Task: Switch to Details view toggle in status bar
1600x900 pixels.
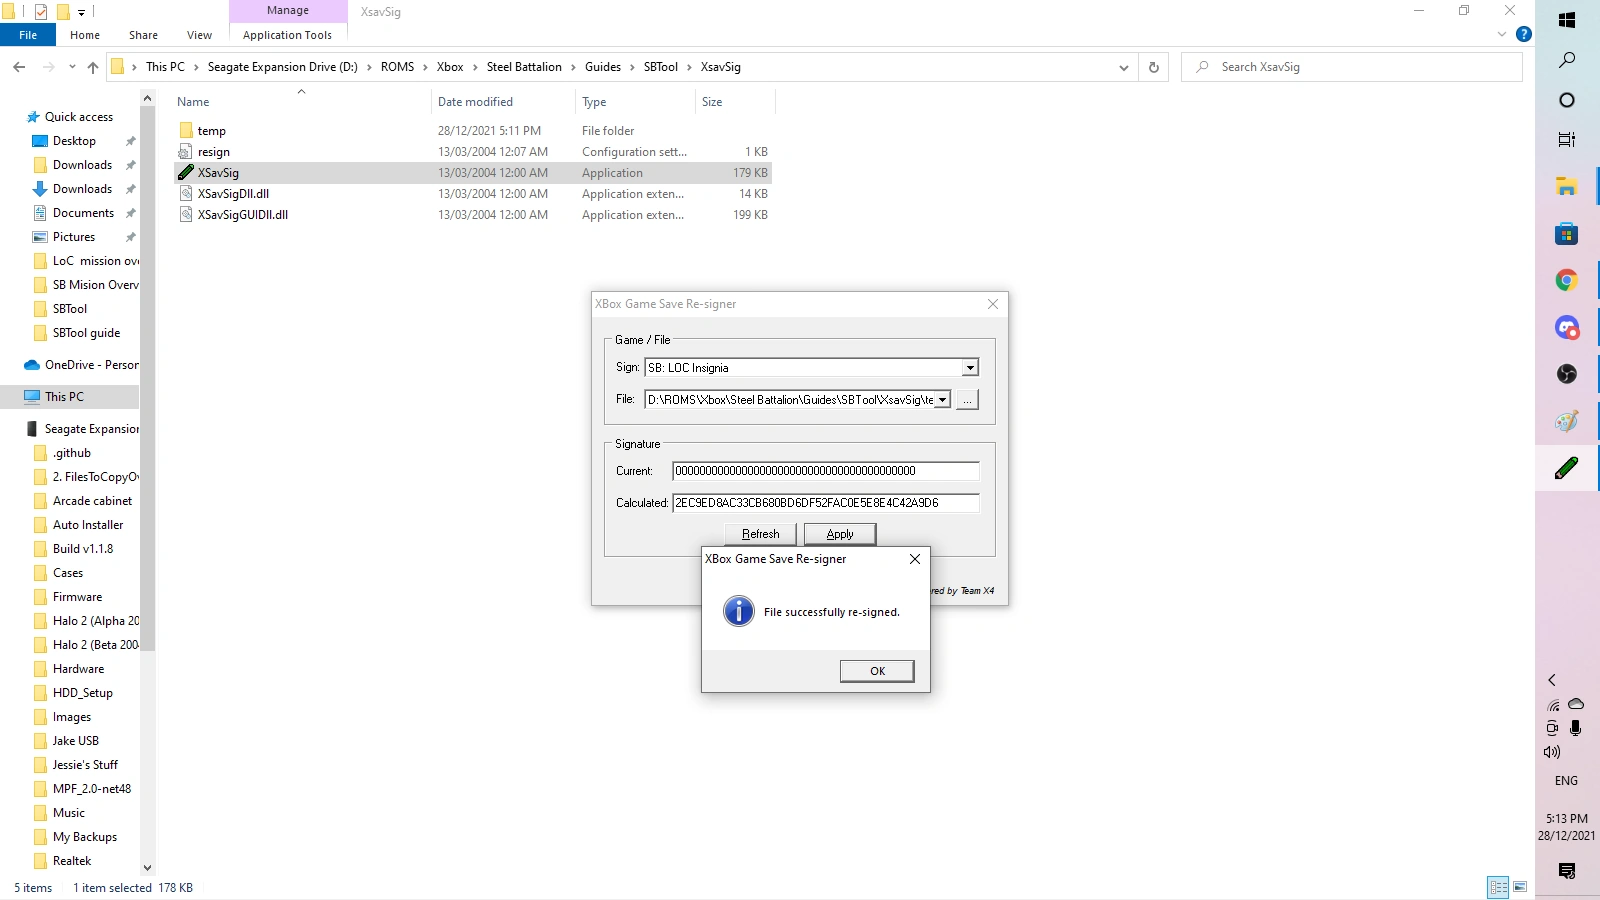Action: coord(1498,887)
